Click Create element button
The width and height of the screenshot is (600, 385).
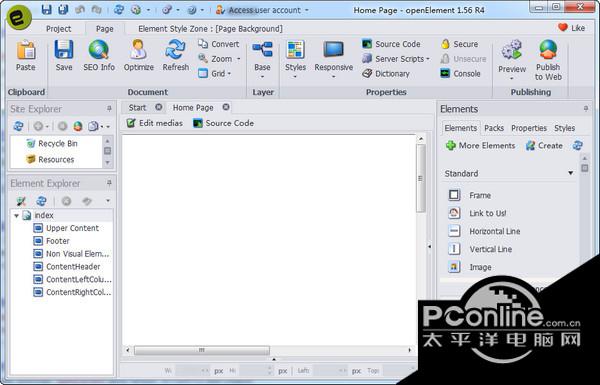pos(544,146)
